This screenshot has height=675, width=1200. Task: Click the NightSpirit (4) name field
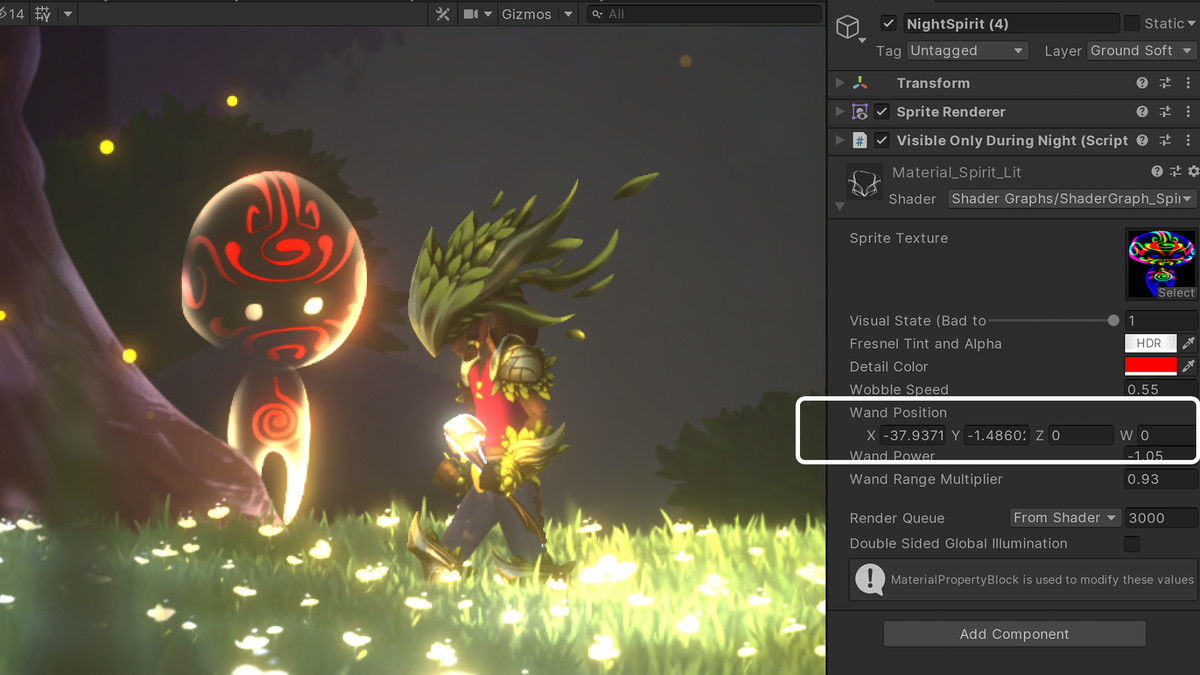[1010, 23]
